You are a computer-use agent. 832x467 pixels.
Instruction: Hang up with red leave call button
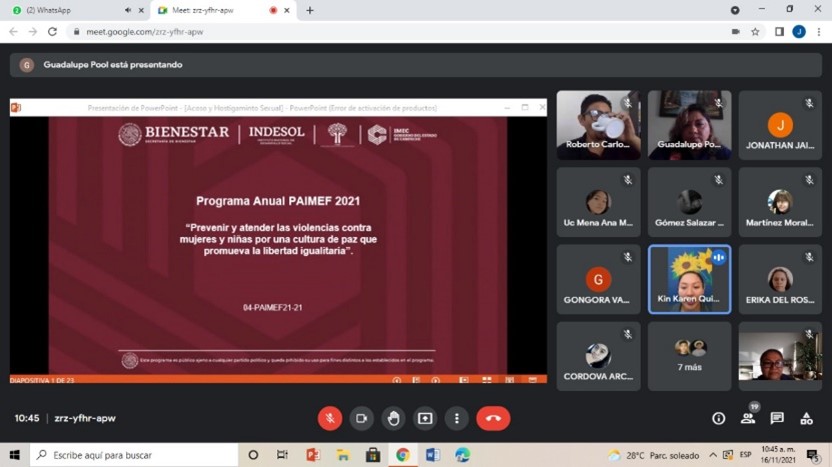point(493,418)
